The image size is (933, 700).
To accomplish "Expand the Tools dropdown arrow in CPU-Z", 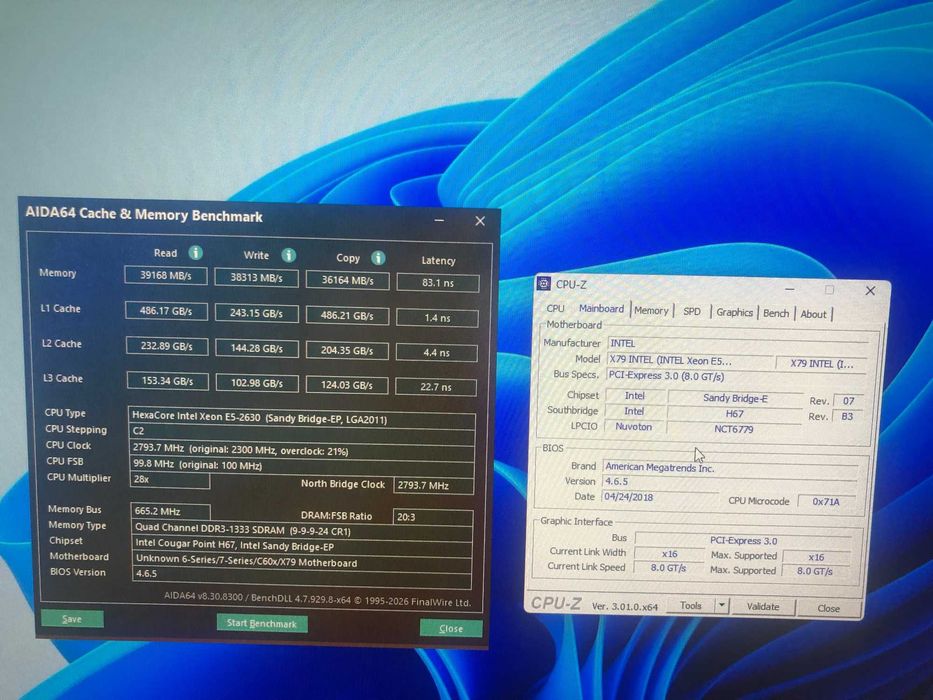I will (x=721, y=606).
